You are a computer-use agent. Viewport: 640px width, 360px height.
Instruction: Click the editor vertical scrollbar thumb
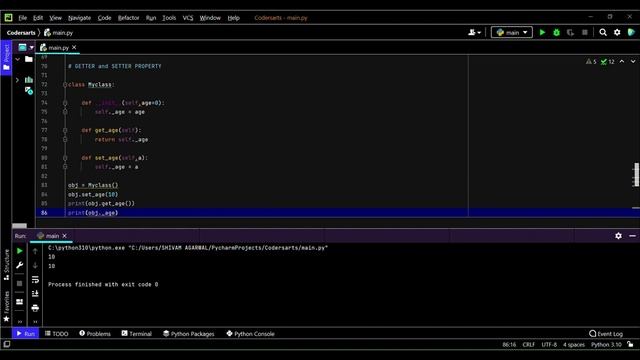point(636,175)
